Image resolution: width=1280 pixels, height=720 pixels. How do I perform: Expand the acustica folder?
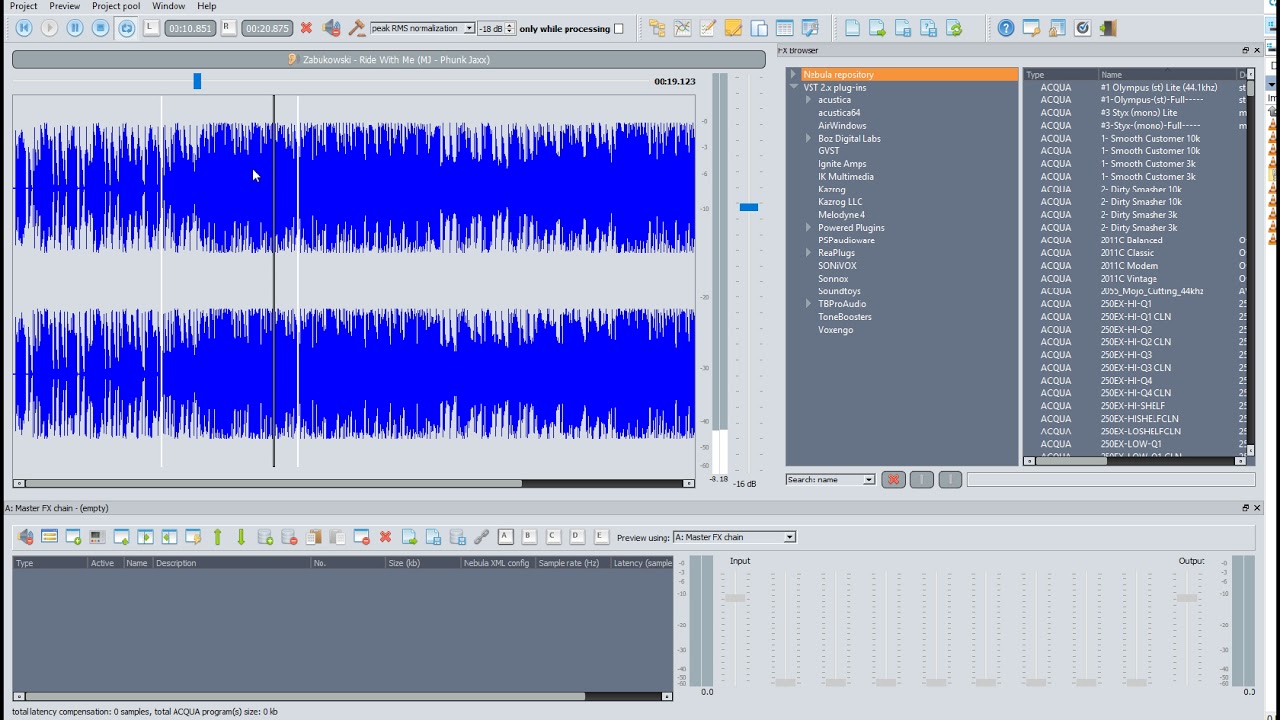(x=808, y=100)
